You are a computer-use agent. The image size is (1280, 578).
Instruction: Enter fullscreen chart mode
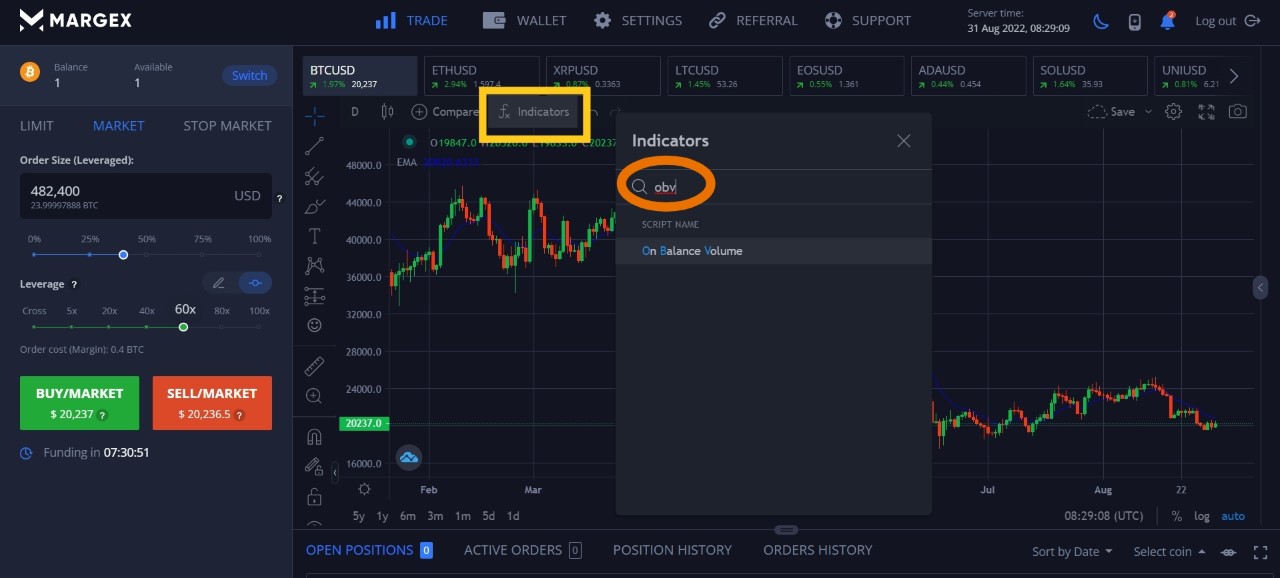pyautogui.click(x=1206, y=112)
